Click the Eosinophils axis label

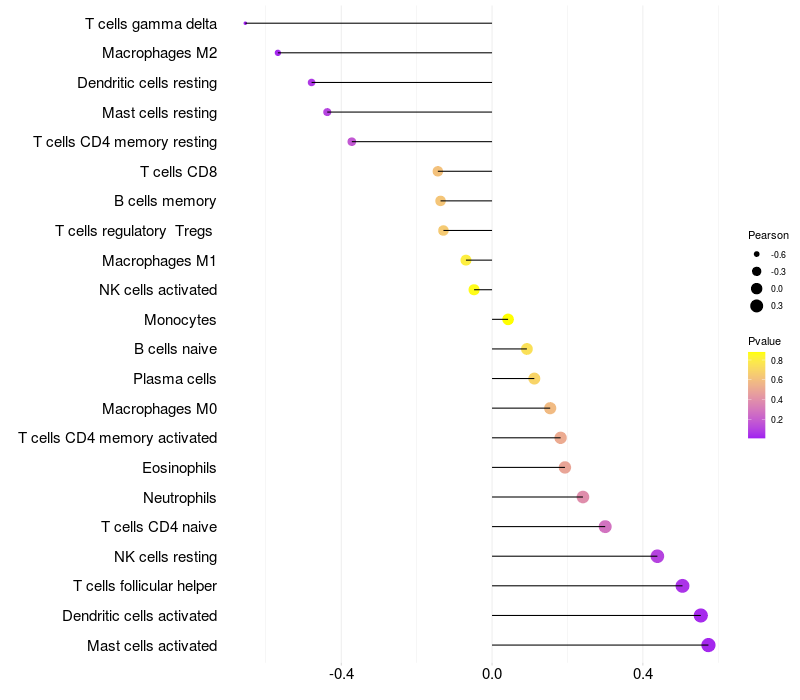(179, 468)
